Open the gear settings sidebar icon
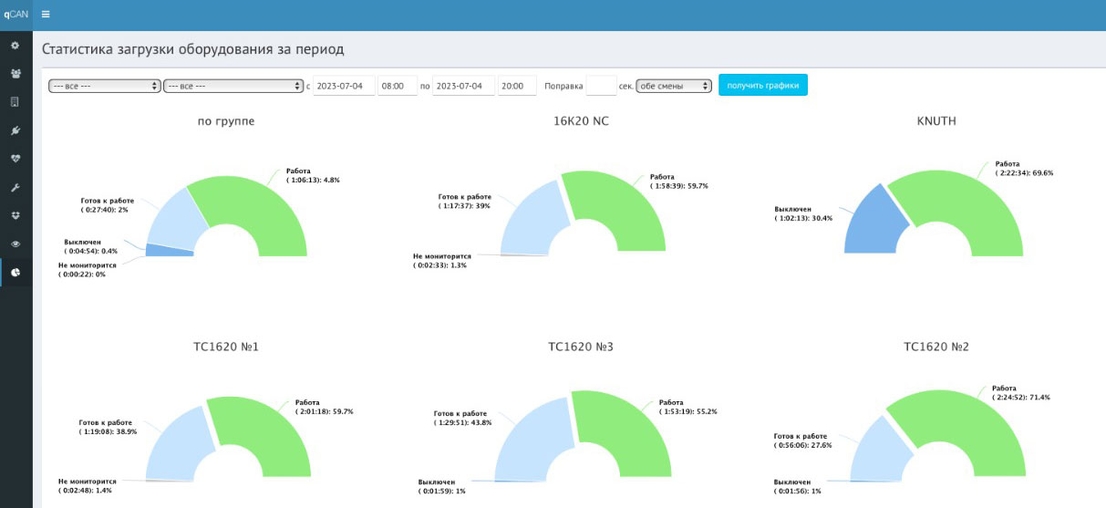The image size is (1106, 508). tap(16, 45)
